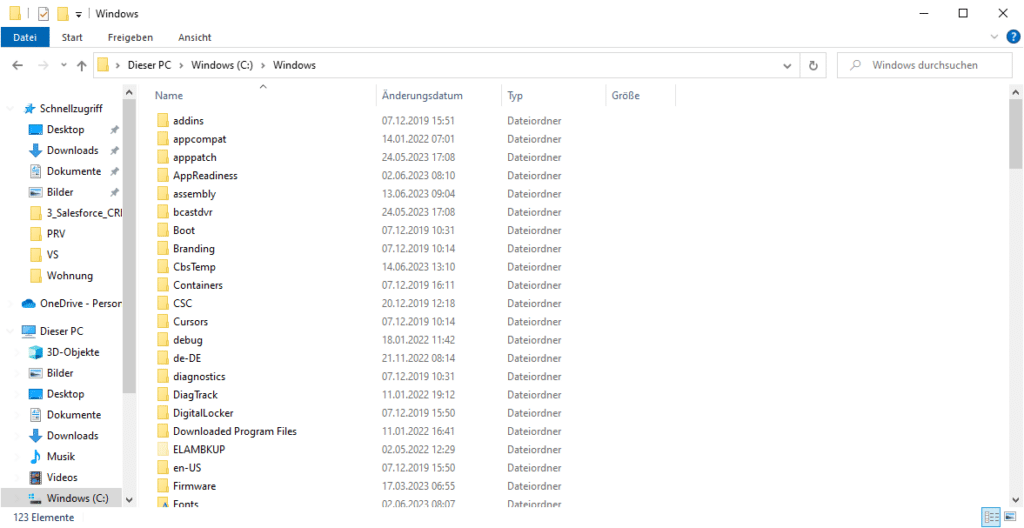Click Windows (C:) in the address path
Screen dimensions: 1024x528
point(222,65)
